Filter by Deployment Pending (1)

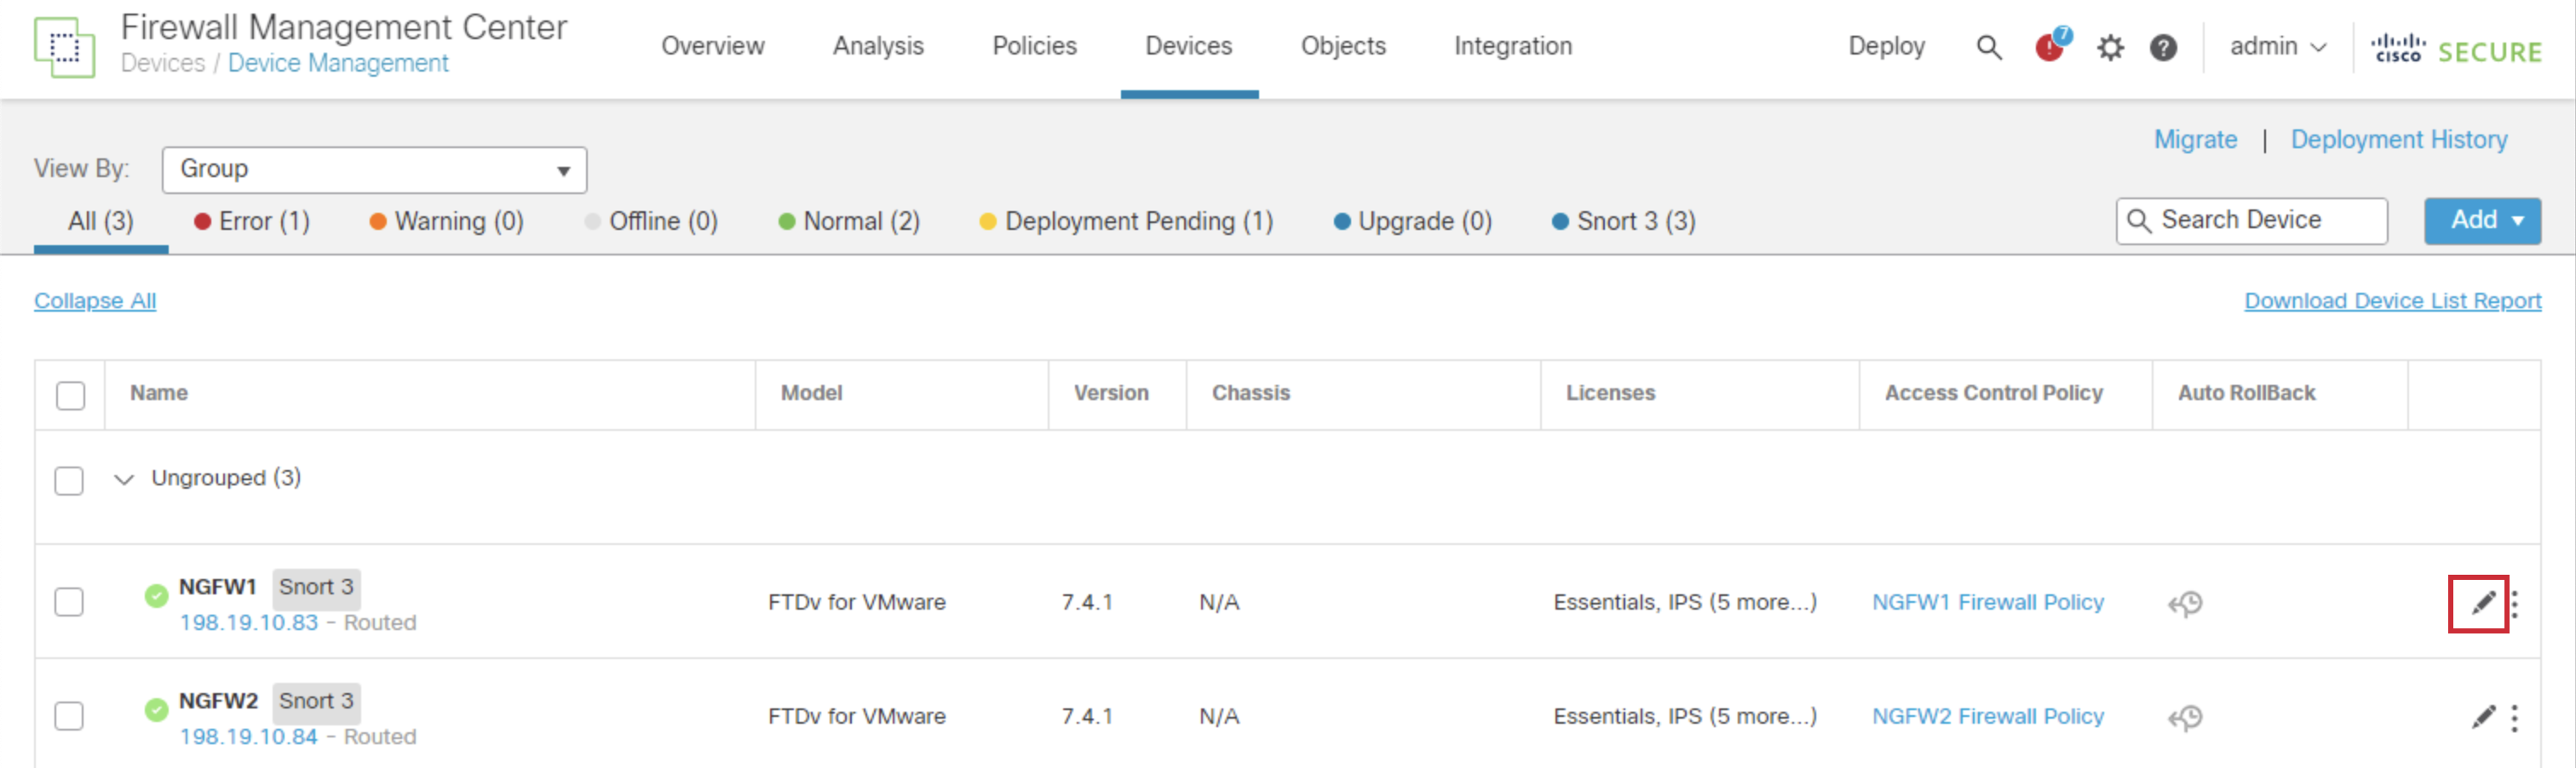1126,221
